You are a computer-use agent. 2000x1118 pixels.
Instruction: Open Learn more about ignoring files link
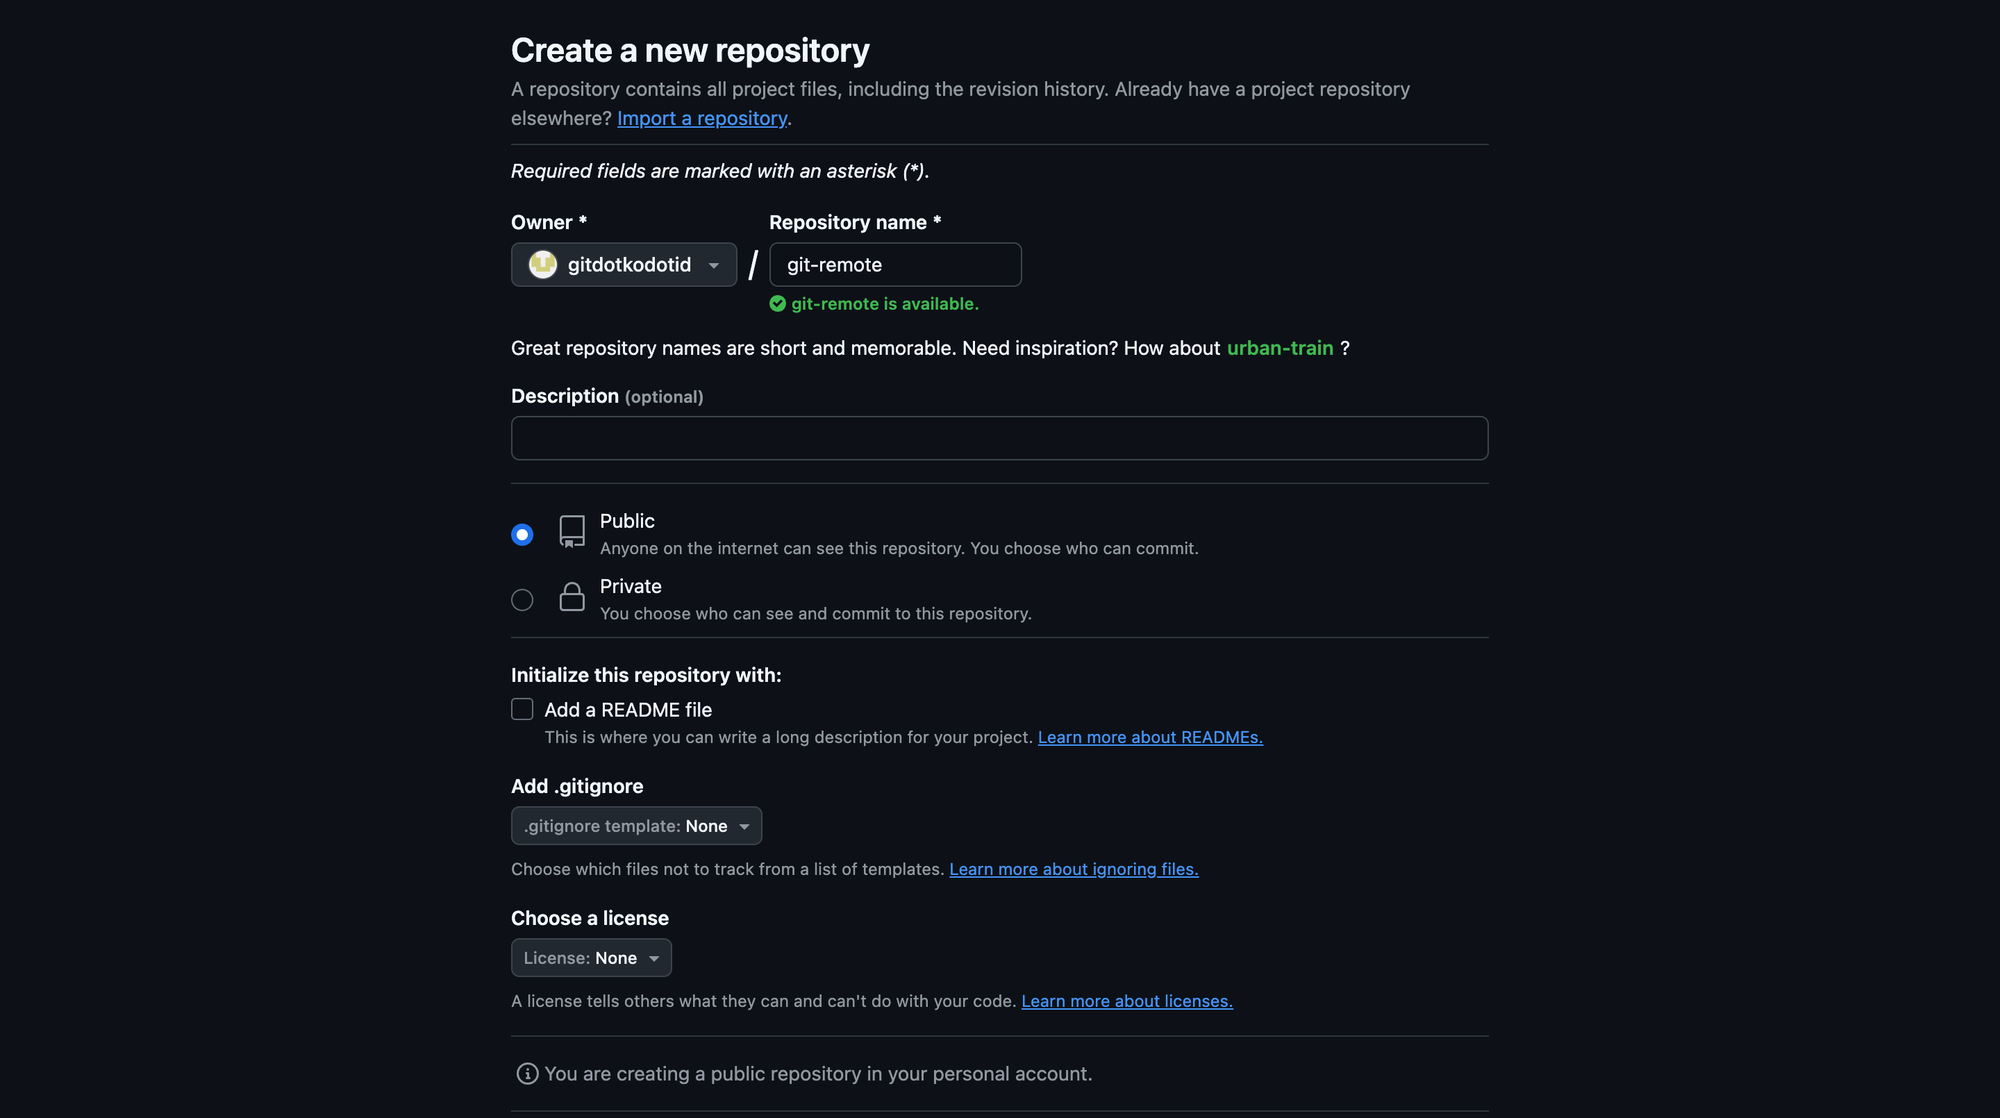1073,869
